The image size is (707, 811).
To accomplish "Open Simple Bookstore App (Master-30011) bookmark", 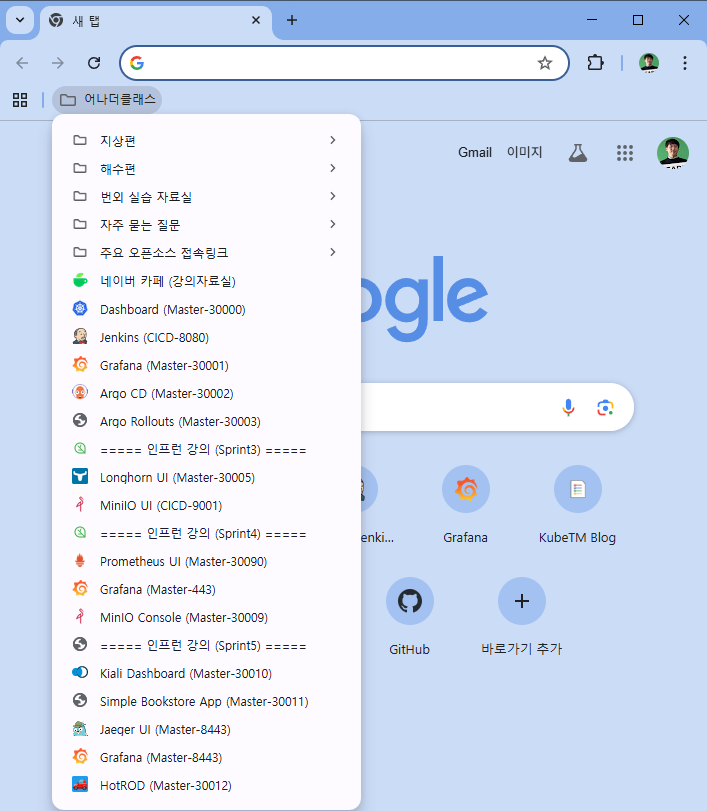I will pyautogui.click(x=206, y=701).
